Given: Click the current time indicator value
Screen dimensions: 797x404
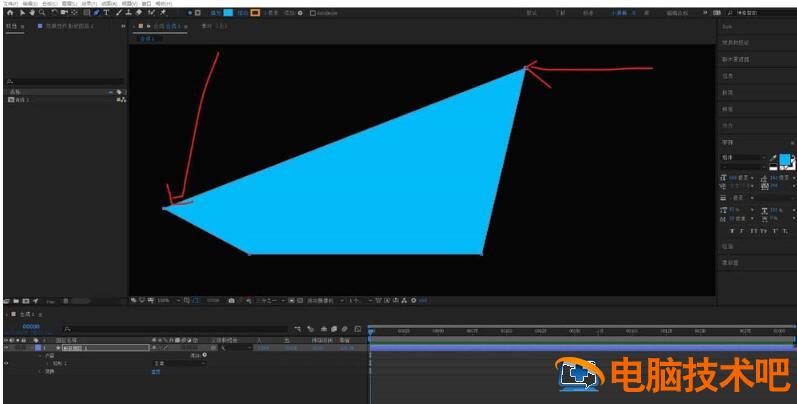Looking at the screenshot, I should (31, 326).
